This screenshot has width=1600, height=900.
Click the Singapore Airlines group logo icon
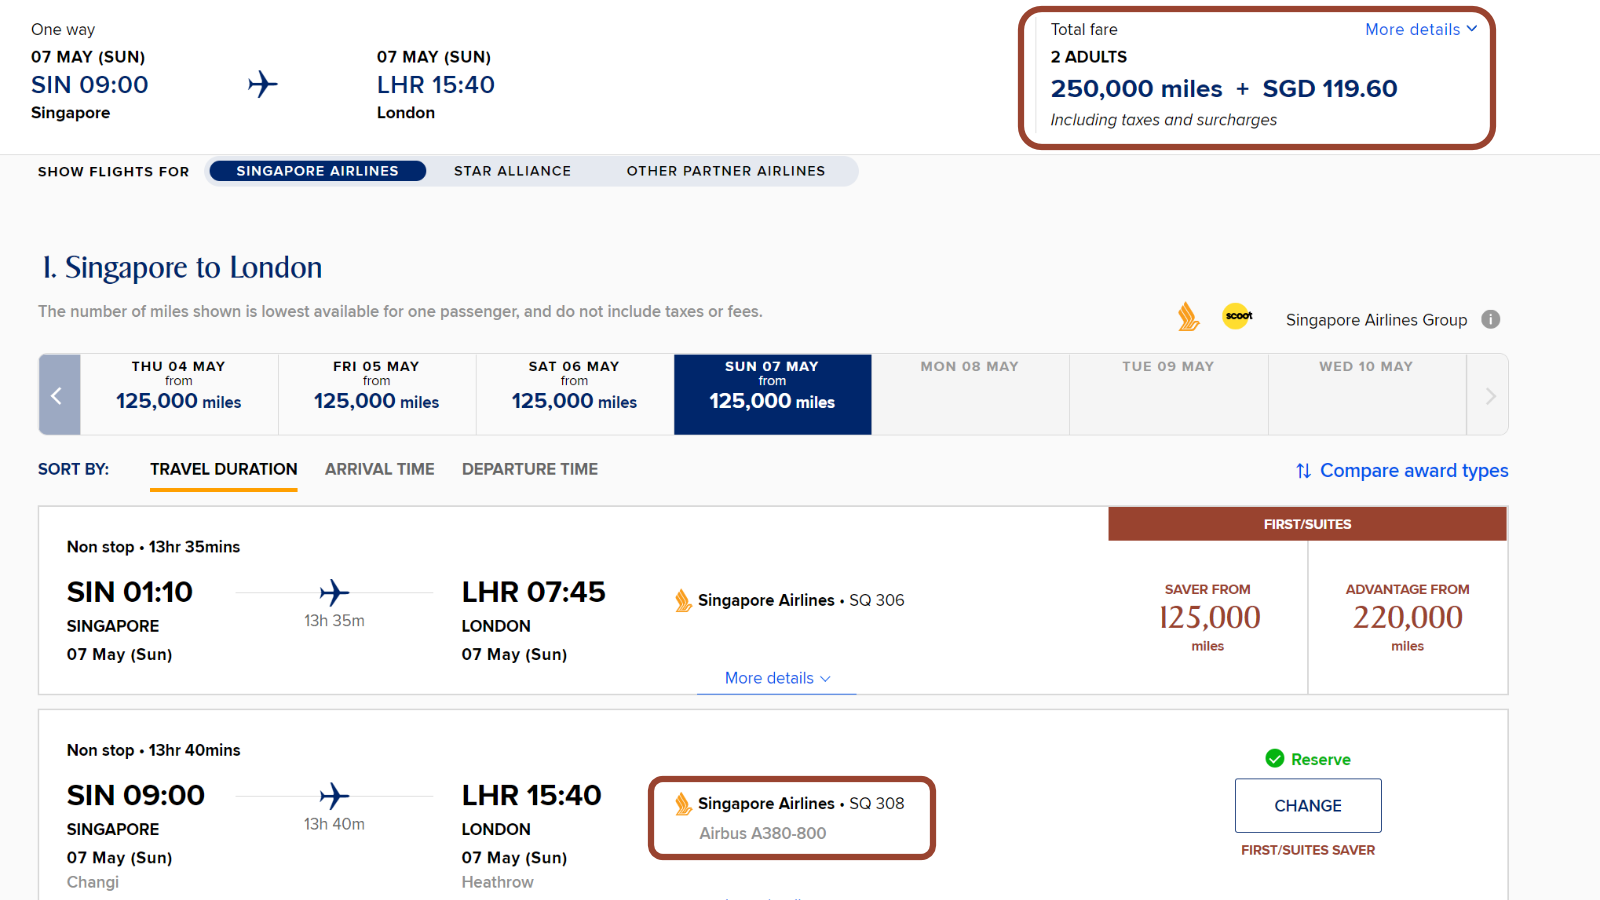tap(1188, 317)
